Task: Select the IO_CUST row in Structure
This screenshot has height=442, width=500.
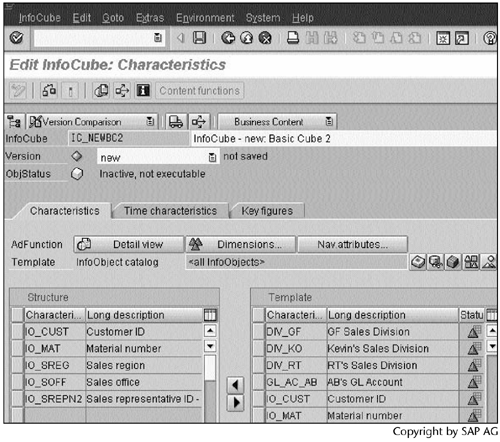Action: pos(18,332)
